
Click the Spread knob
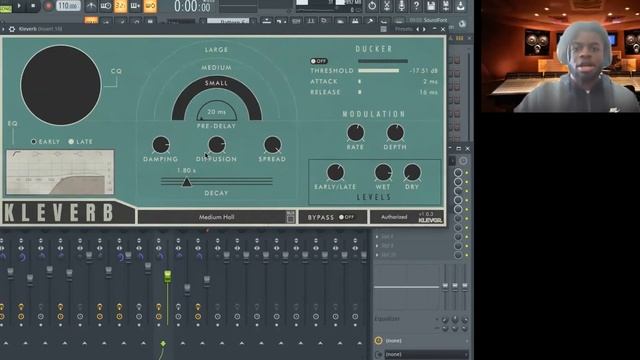tap(272, 145)
